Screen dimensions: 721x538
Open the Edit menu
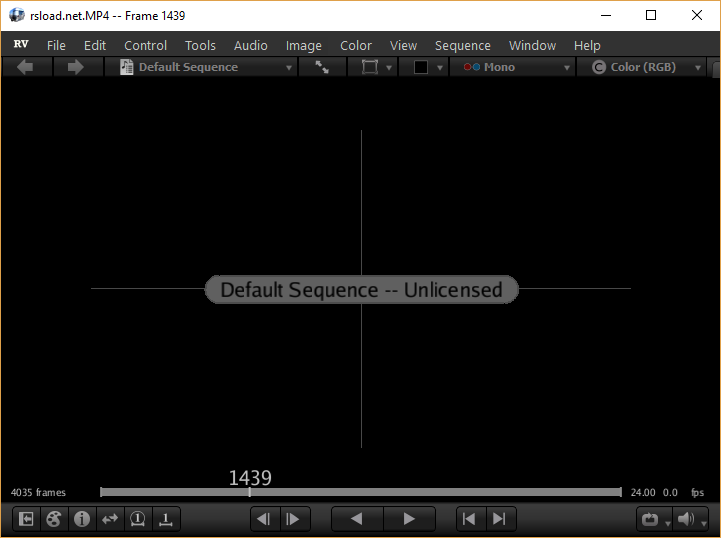[x=95, y=46]
